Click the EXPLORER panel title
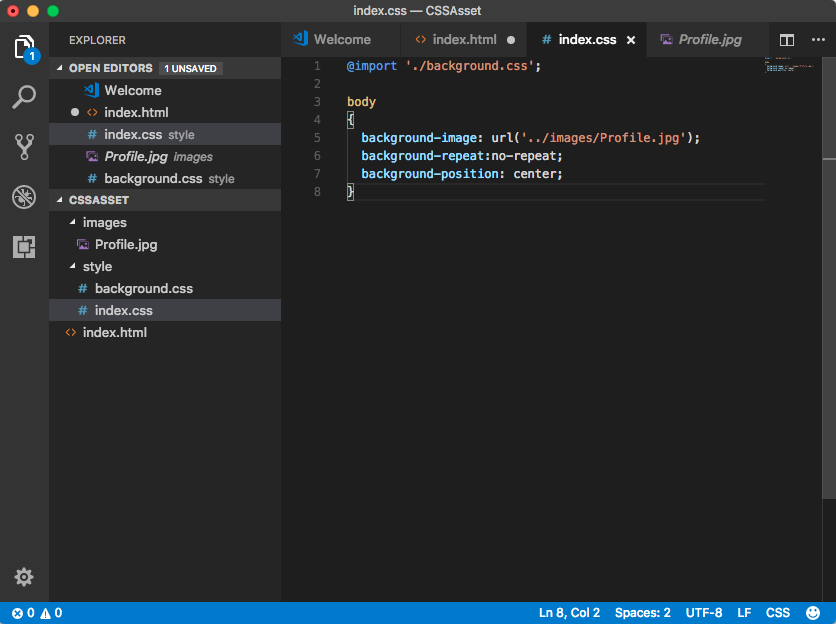Screen dimensions: 836x624 97,40
